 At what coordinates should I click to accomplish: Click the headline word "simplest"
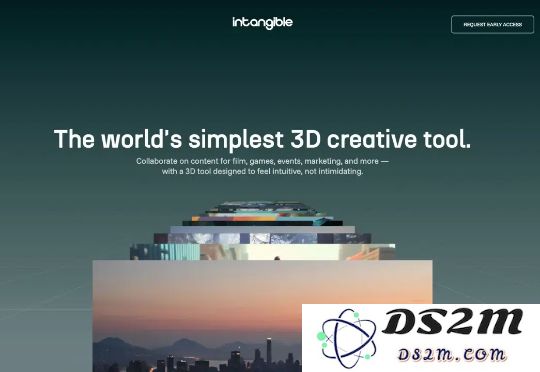point(236,140)
